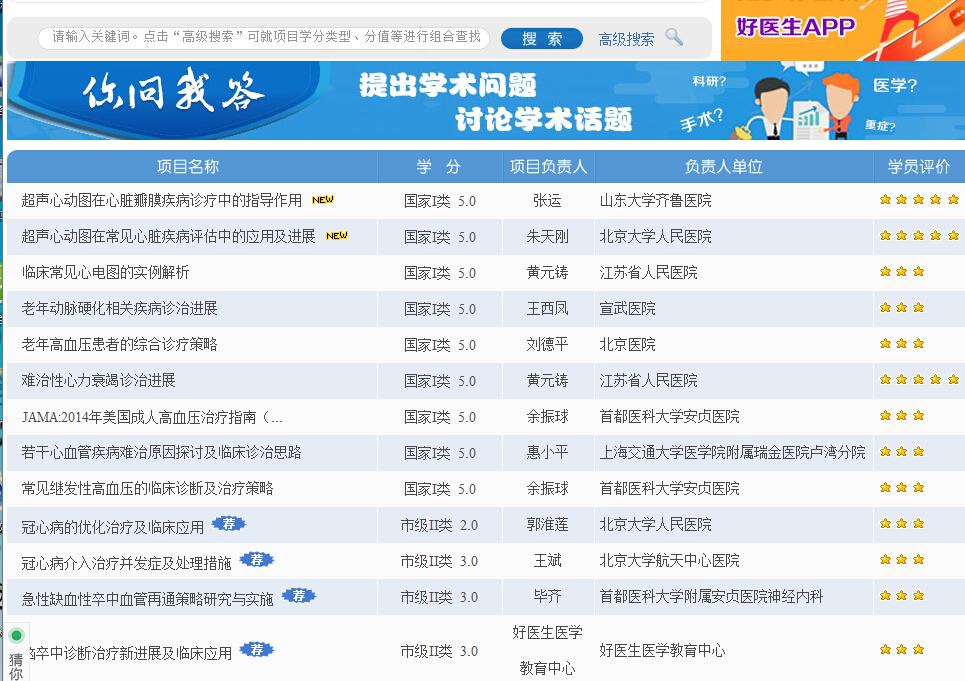This screenshot has width=965, height=681.
Task: Click the 荐 badge on 卒中诊断治疗新进展 row
Action: pyautogui.click(x=257, y=650)
